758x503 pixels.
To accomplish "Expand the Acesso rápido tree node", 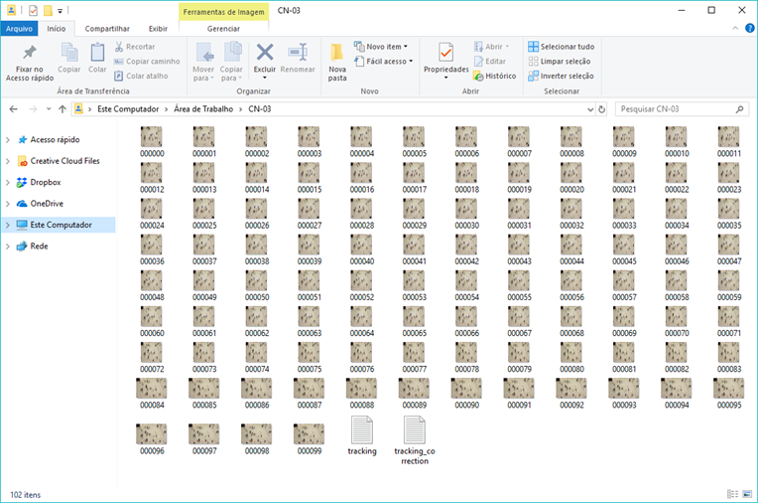I will tap(8, 140).
